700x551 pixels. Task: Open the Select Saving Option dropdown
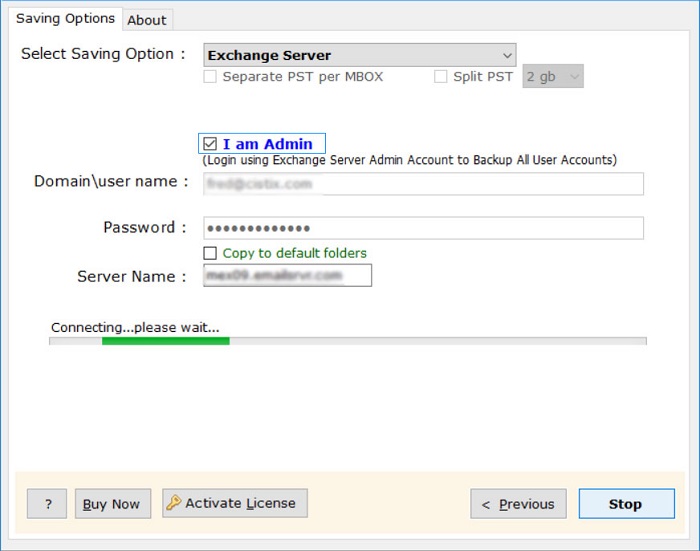(359, 55)
